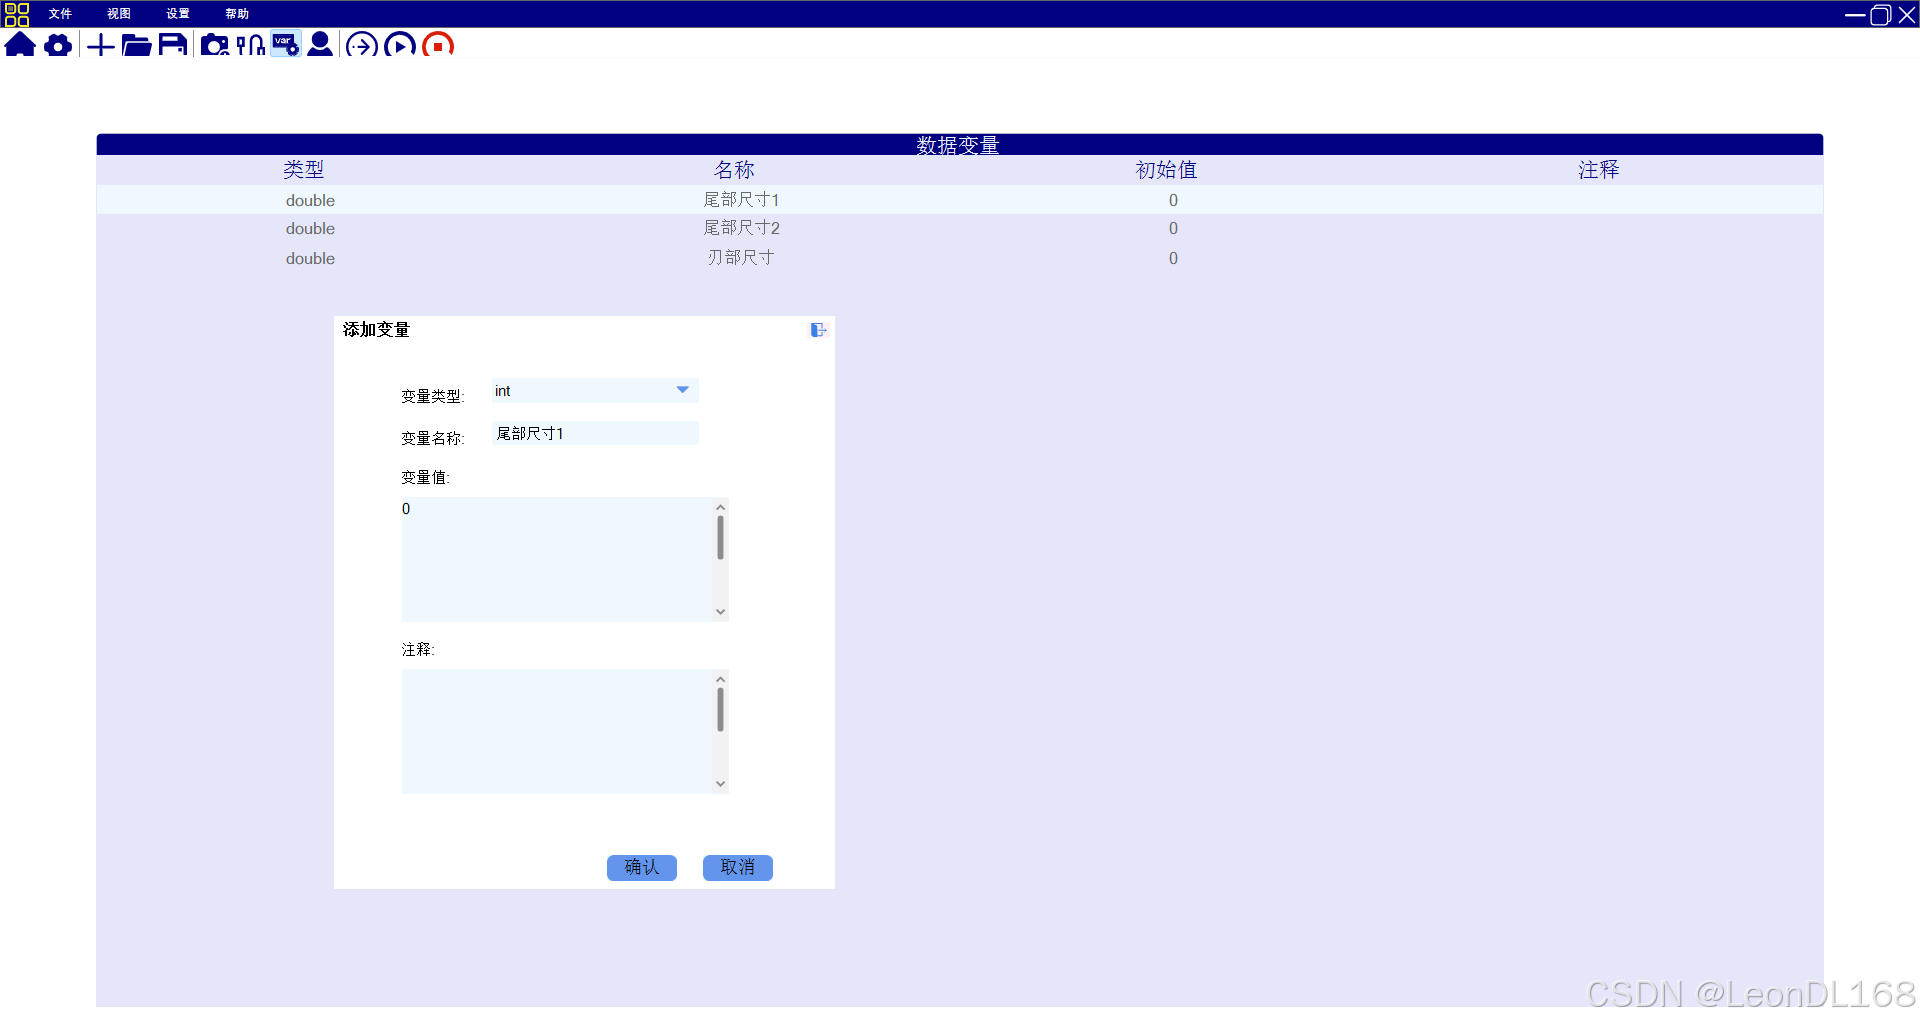1920x1026 pixels.
Task: Click the plus icon to create new
Action: [101, 45]
